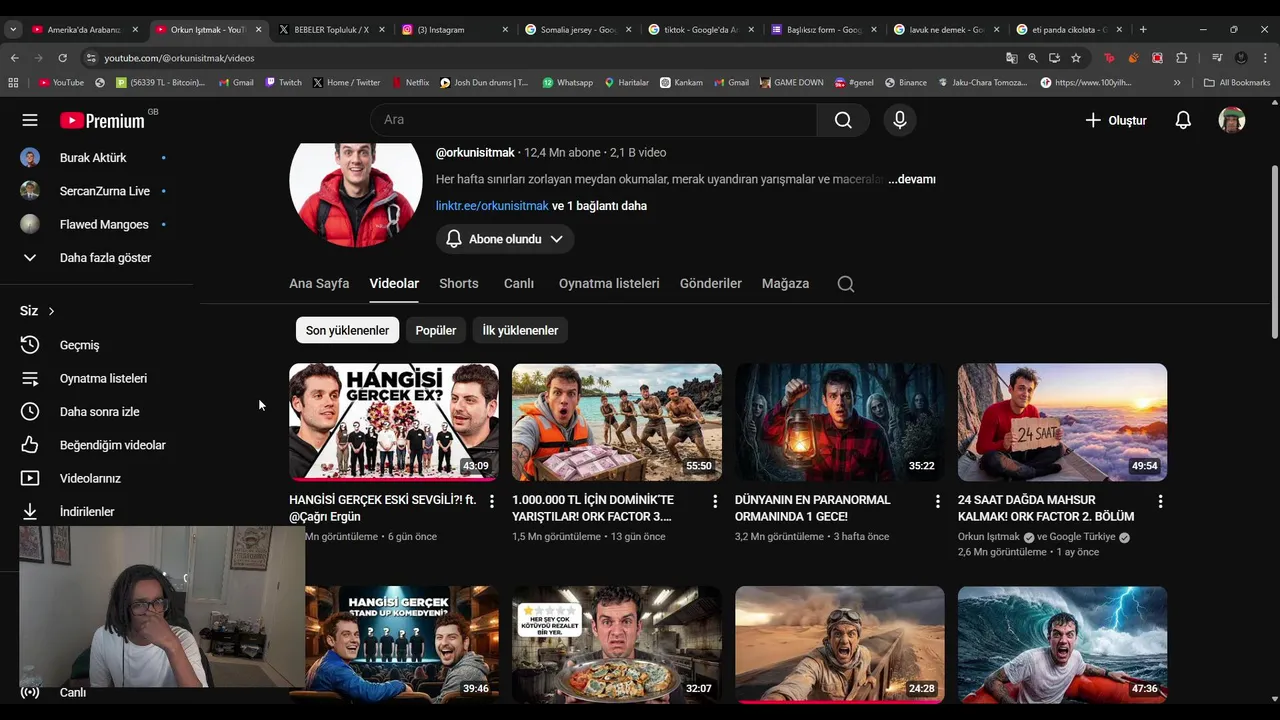Click the channel search magnifier icon
The height and width of the screenshot is (720, 1280).
click(x=846, y=284)
